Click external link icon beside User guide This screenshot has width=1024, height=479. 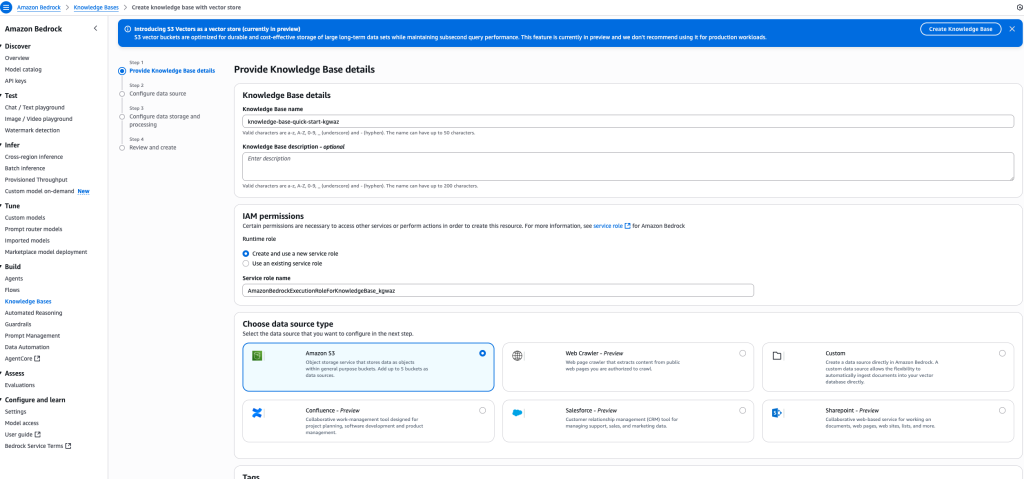point(38,435)
